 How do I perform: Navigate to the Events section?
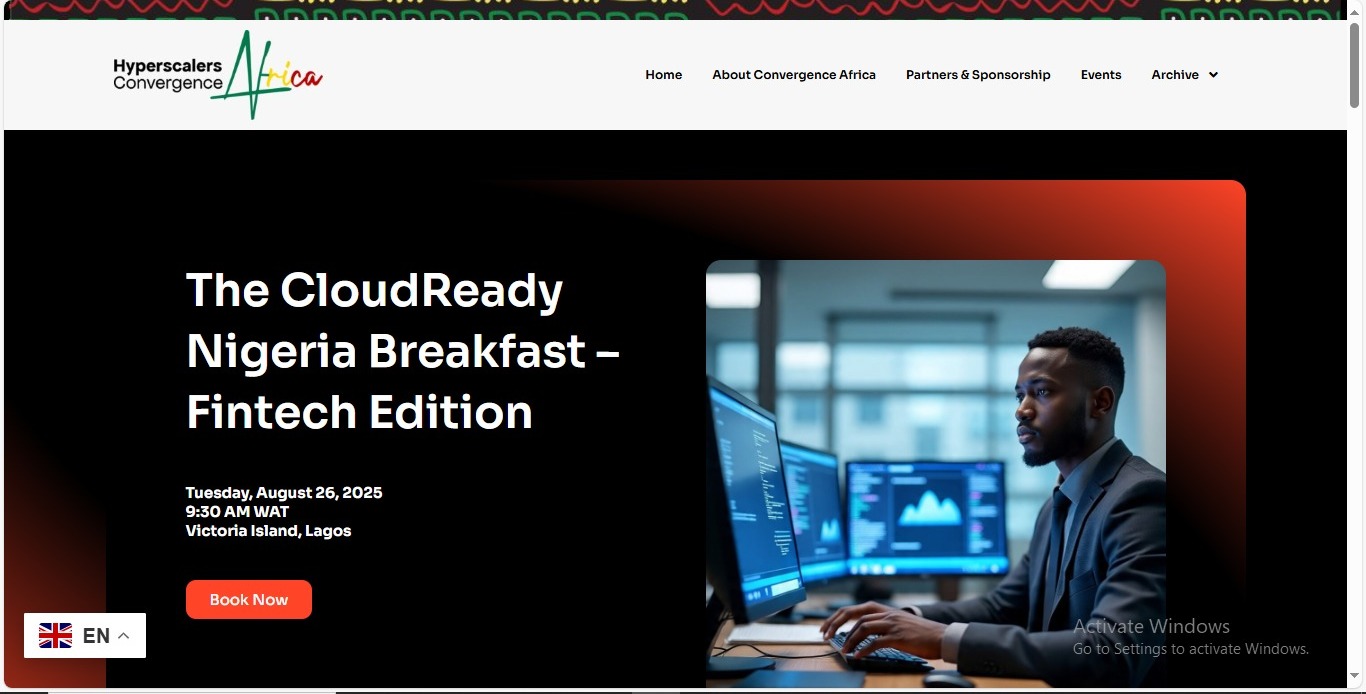(x=1101, y=74)
